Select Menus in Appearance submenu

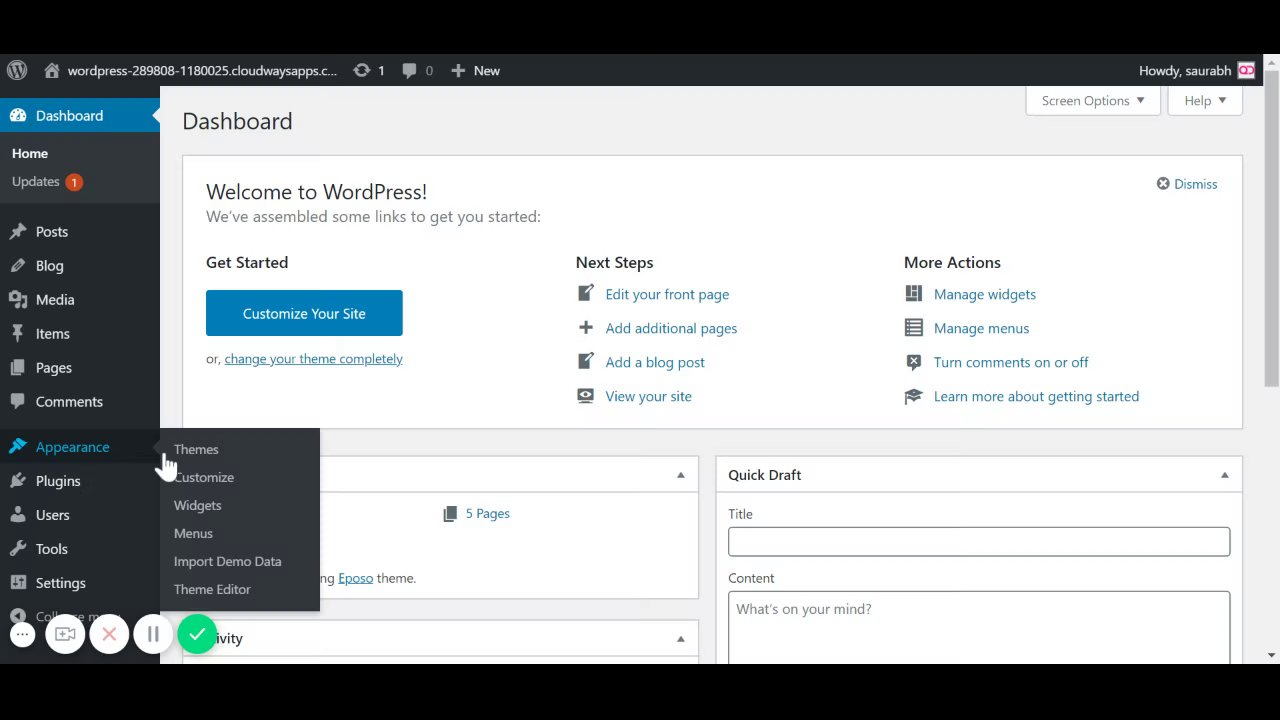tap(193, 533)
